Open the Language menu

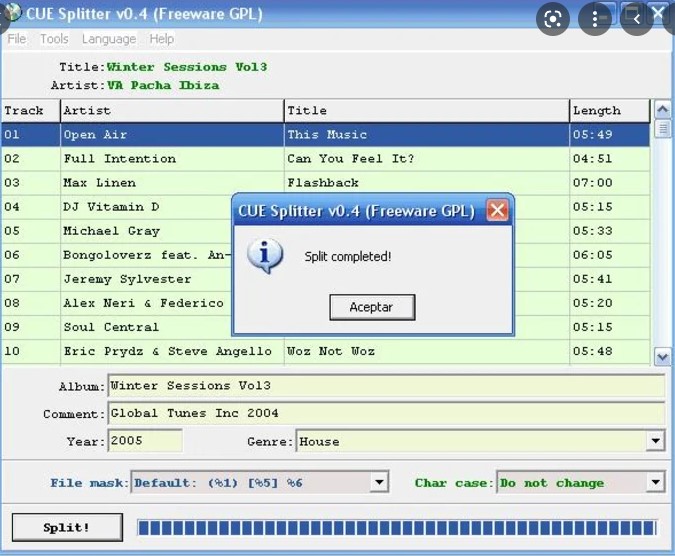point(109,39)
